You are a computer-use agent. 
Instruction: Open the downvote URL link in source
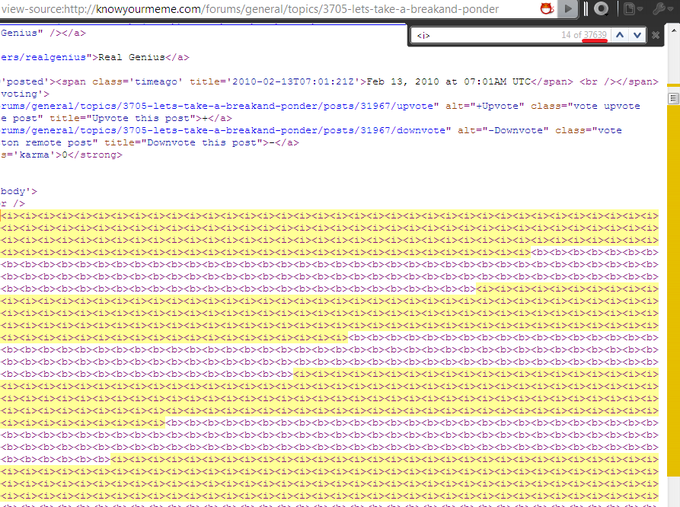click(x=226, y=130)
